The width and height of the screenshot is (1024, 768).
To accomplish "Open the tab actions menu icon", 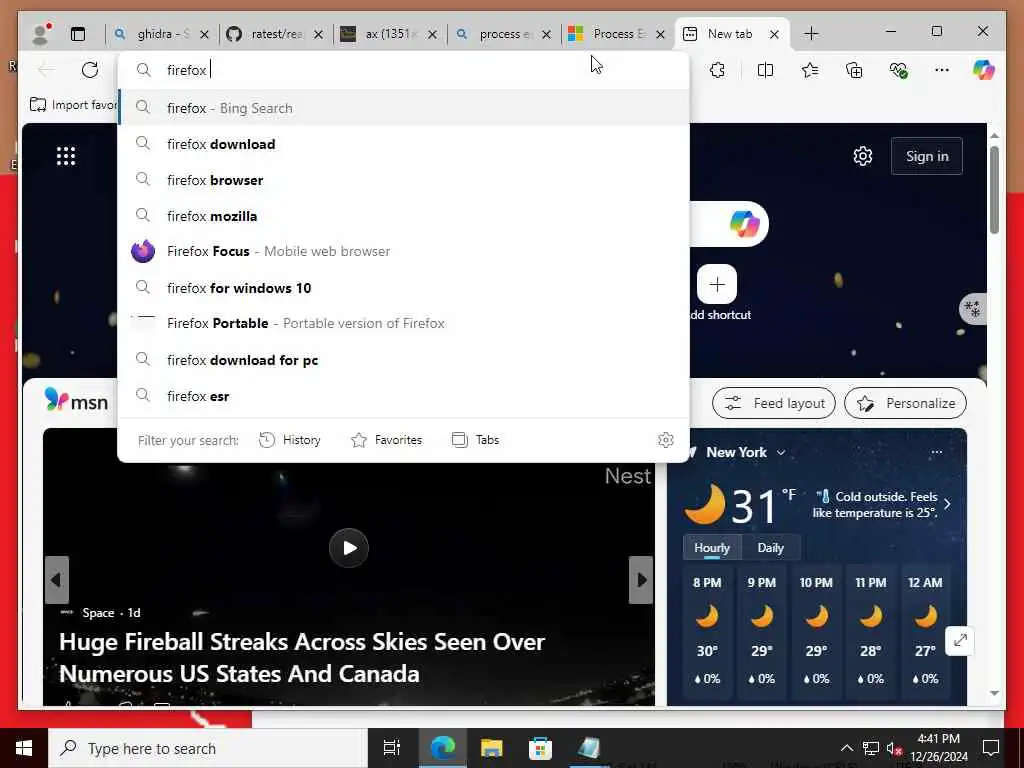I will pos(78,34).
